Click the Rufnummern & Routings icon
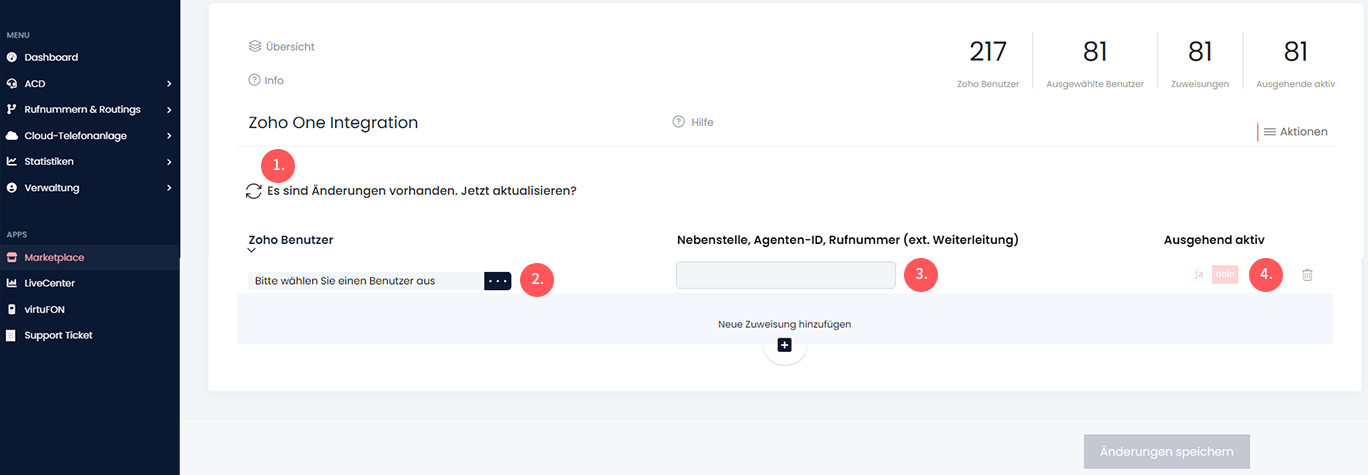 [12, 109]
